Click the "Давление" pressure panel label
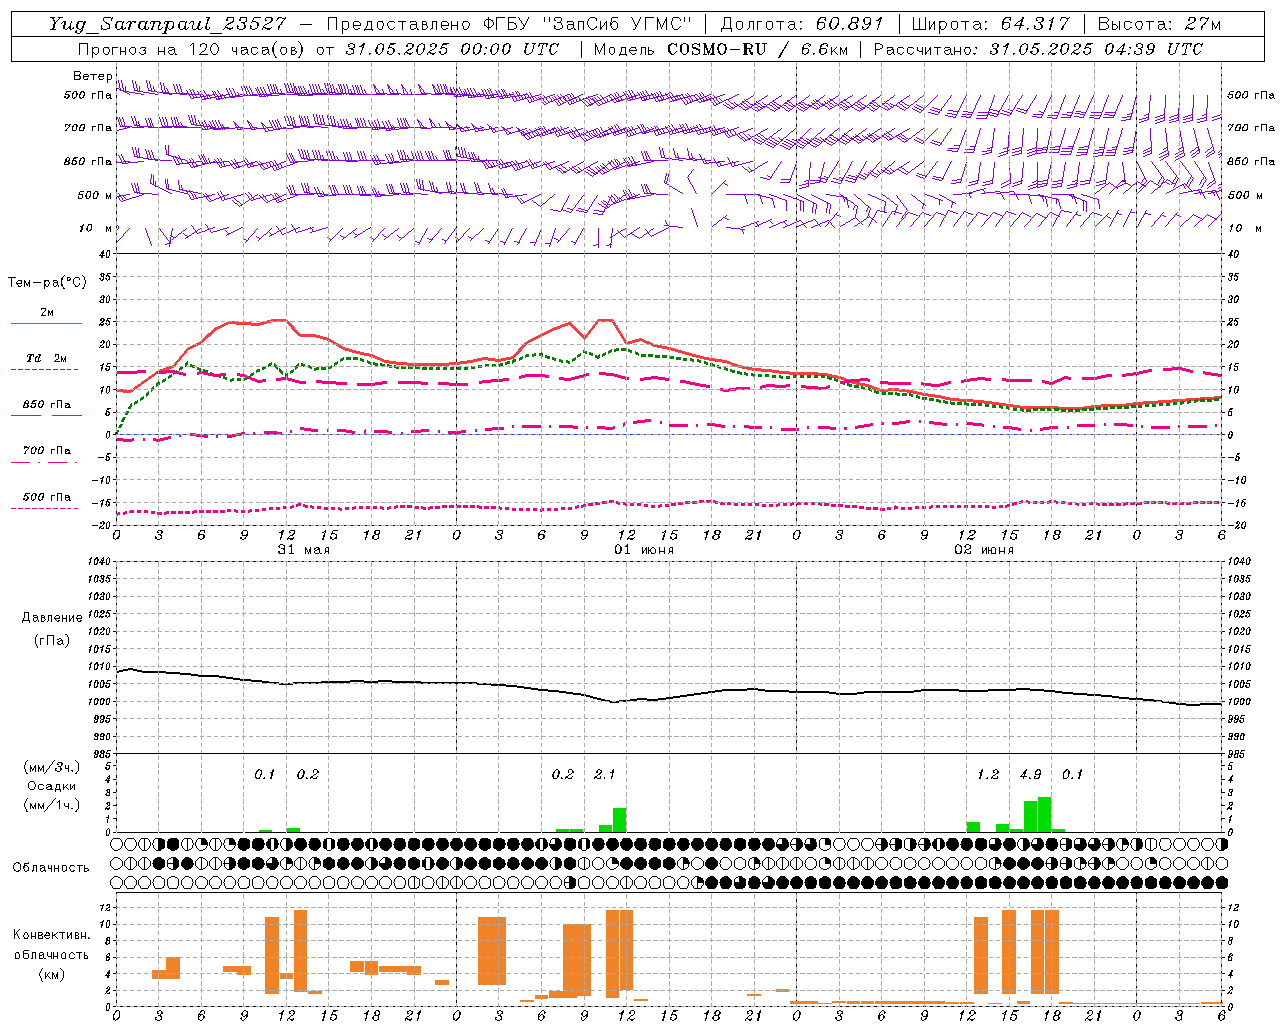Screen dimensions: 1280x1024 pyautogui.click(x=52, y=618)
